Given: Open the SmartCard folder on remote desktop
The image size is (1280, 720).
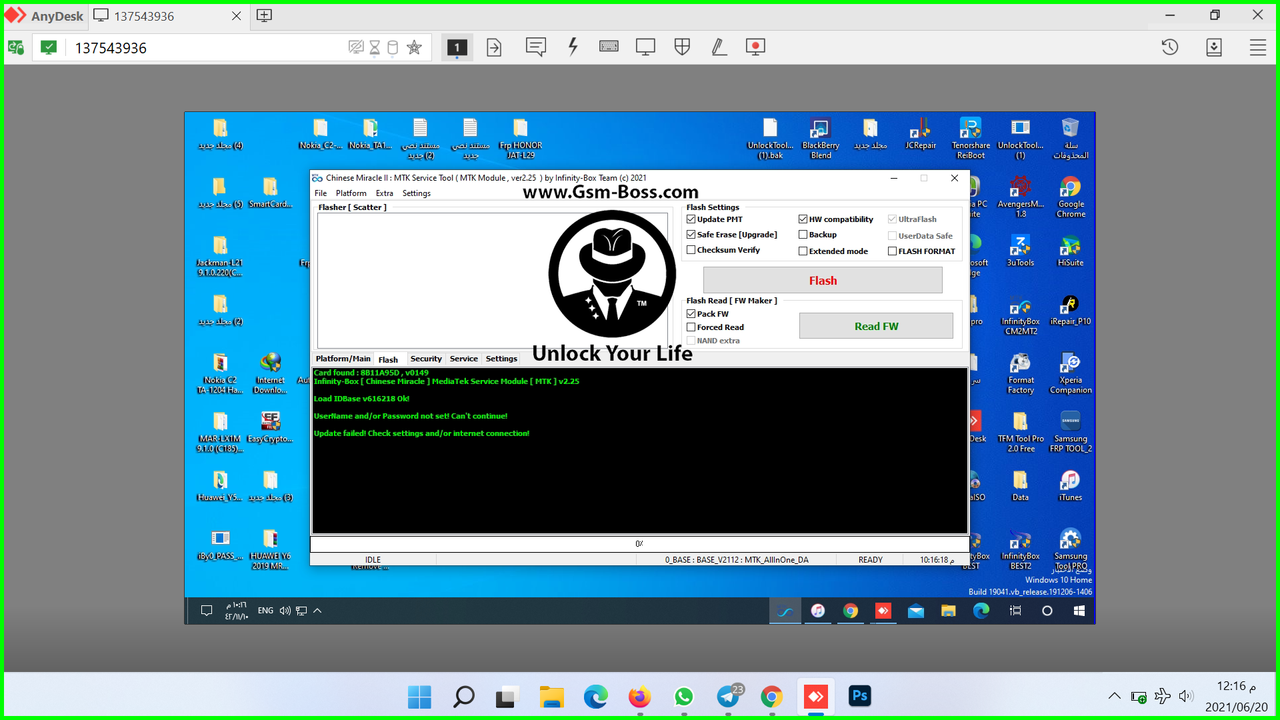Looking at the screenshot, I should pos(269,193).
